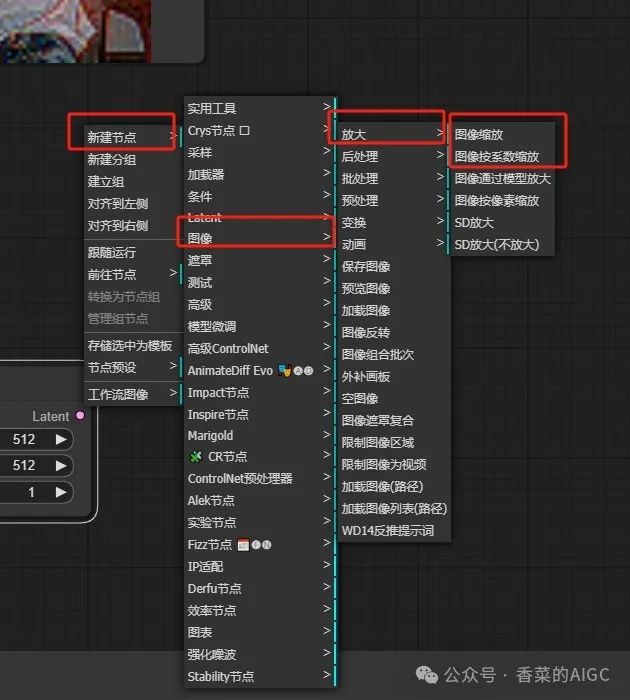Open the ControlNet预处理器 category
The width and height of the screenshot is (630, 700).
coord(259,478)
